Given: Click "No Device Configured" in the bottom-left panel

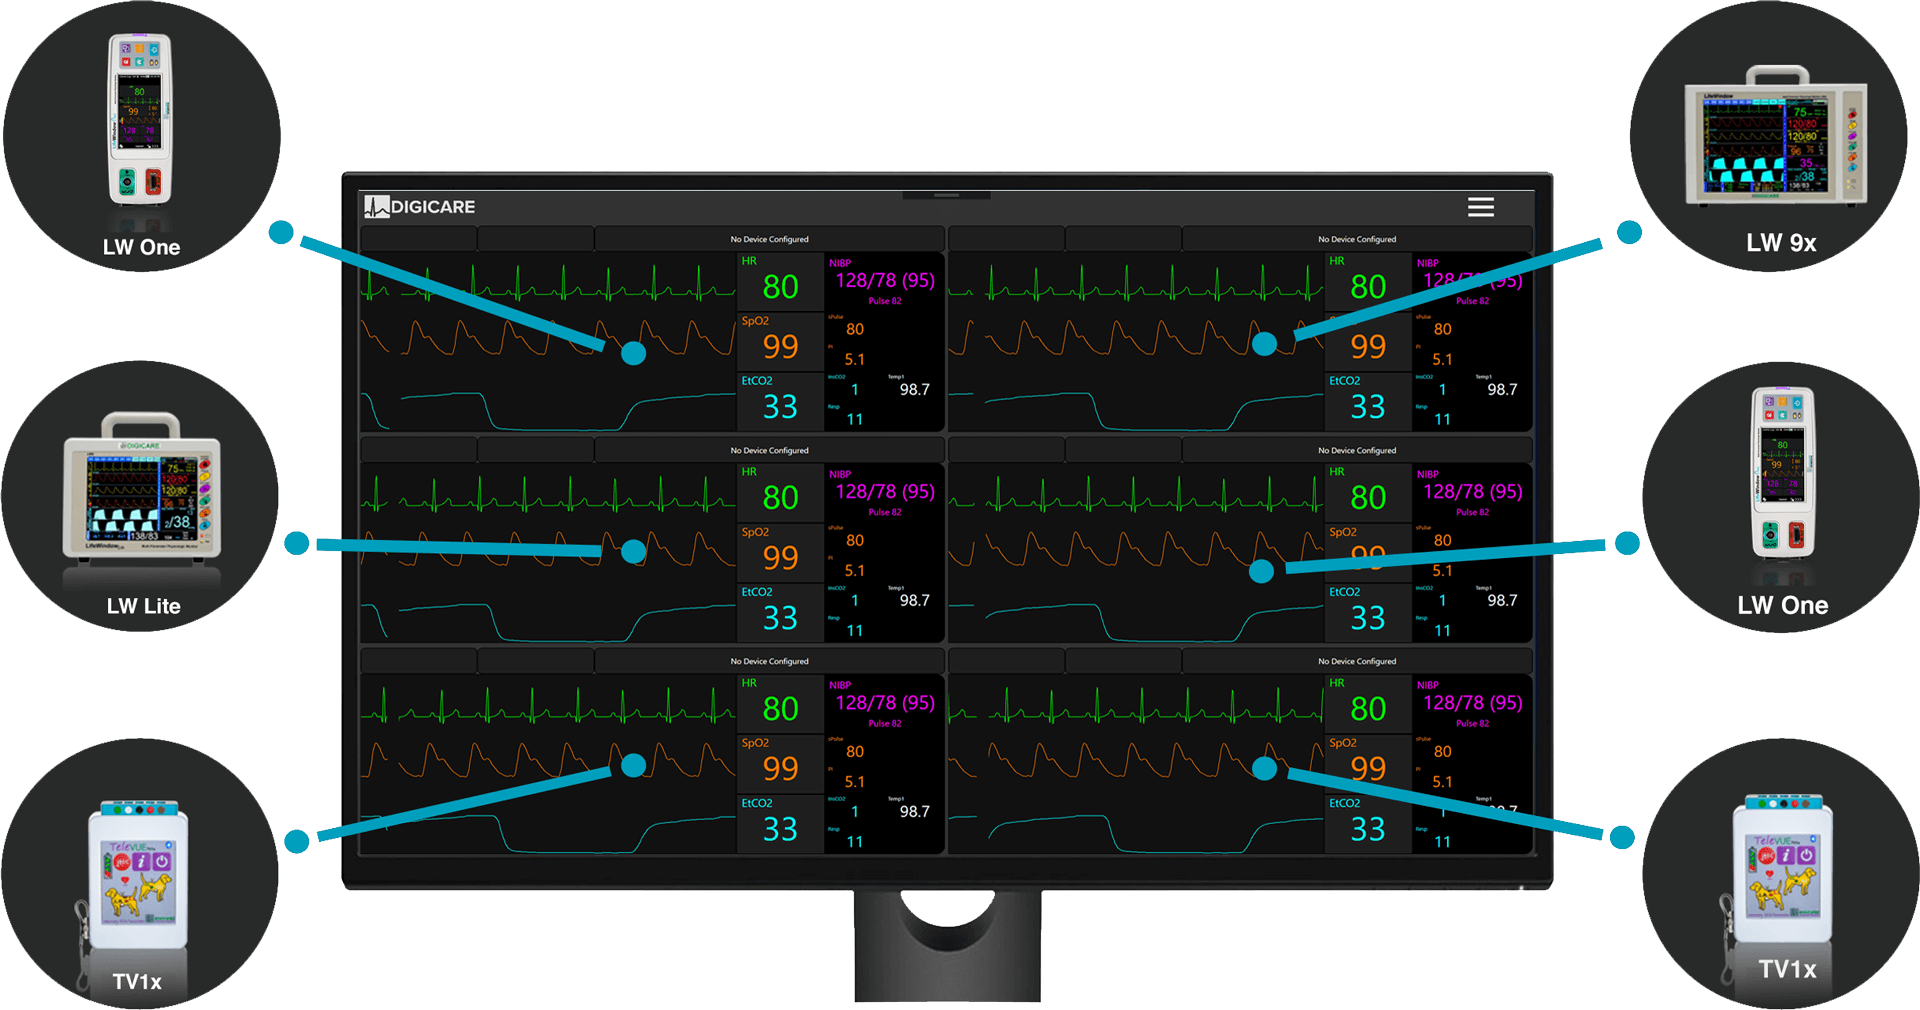Looking at the screenshot, I should tap(769, 661).
